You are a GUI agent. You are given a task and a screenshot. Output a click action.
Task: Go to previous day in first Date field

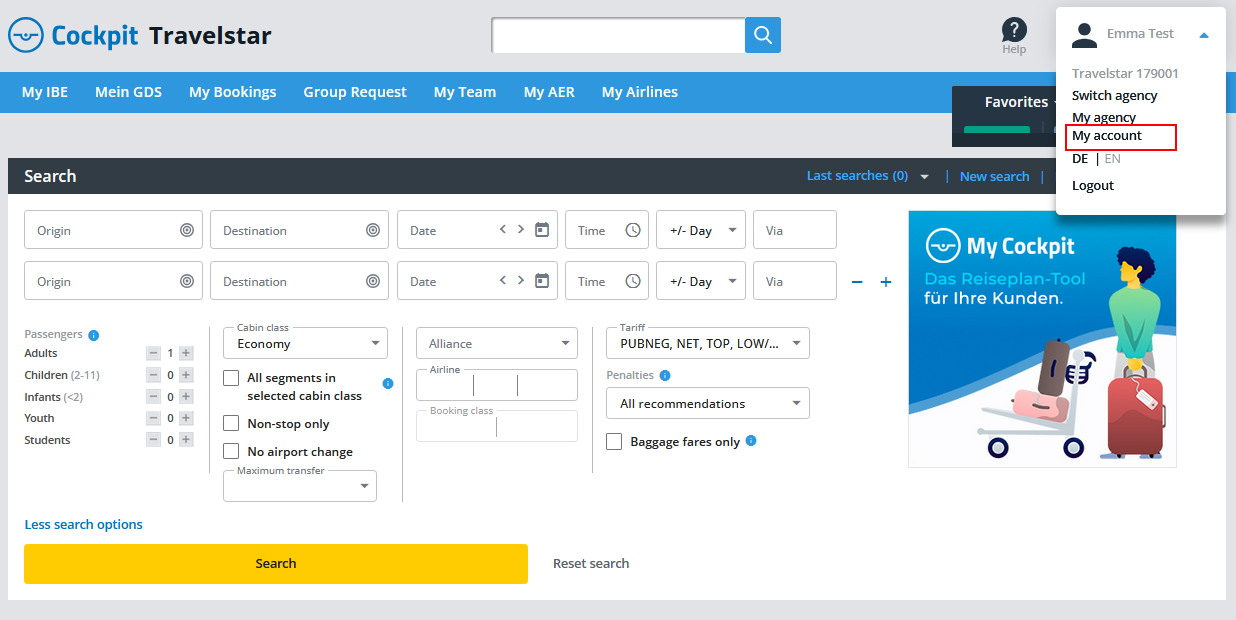(503, 229)
